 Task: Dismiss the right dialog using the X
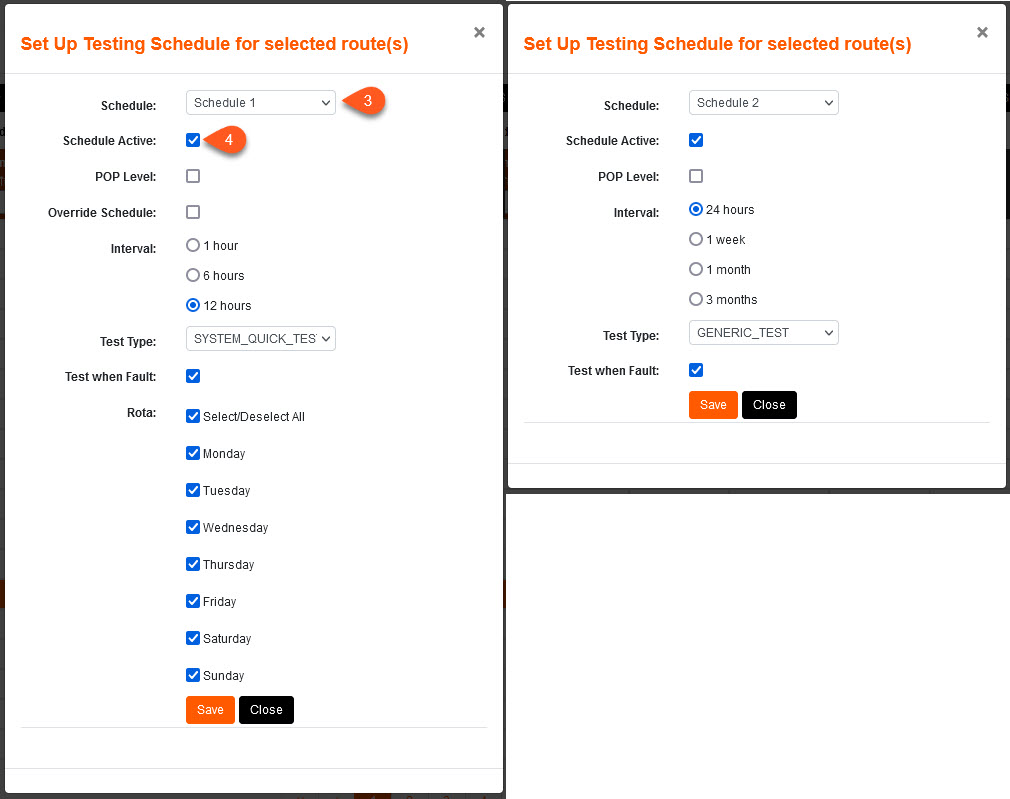tap(982, 32)
